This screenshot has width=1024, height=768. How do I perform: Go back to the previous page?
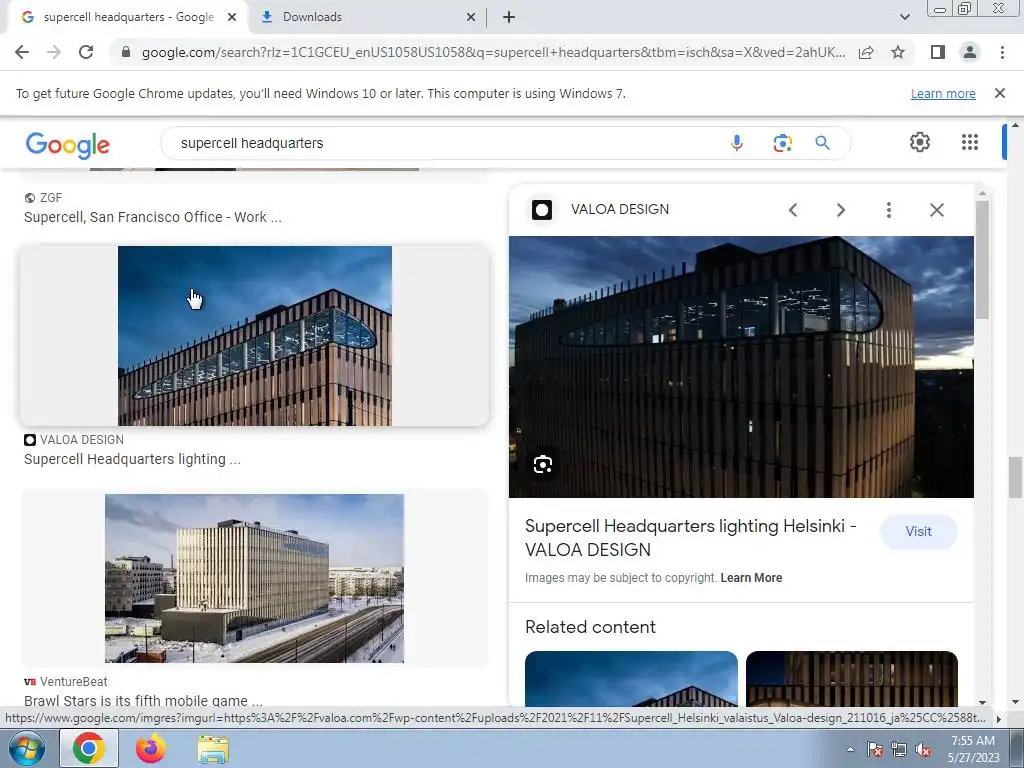pos(22,52)
